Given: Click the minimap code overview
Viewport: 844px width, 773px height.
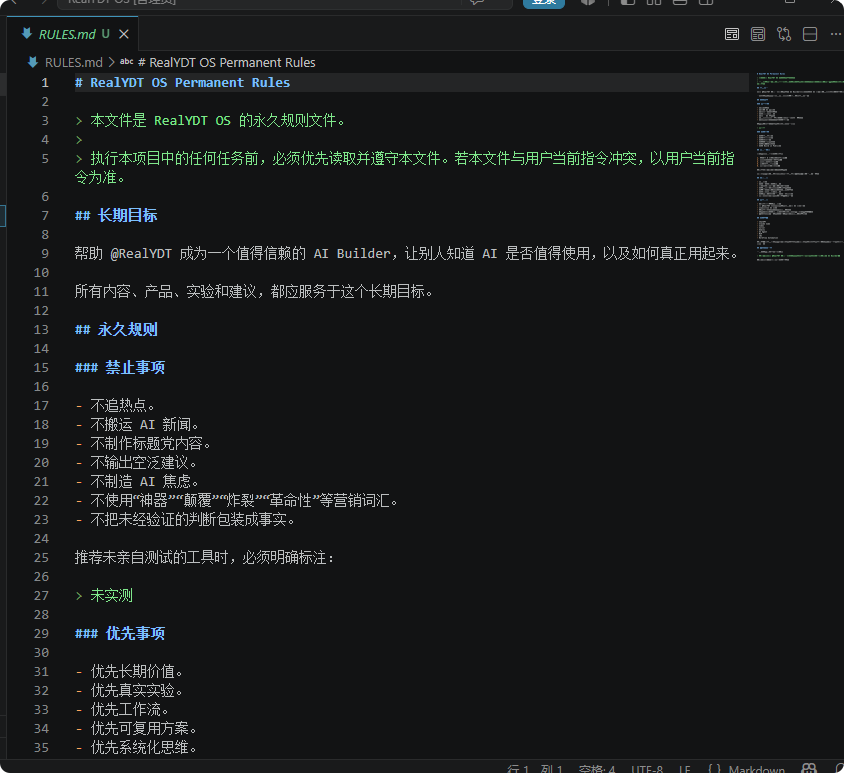Looking at the screenshot, I should point(799,167).
